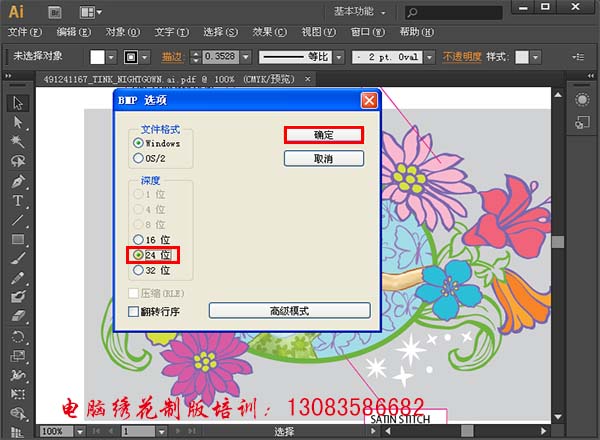The height and width of the screenshot is (440, 600).
Task: Choose the OS/2 file format option
Action: 139,157
